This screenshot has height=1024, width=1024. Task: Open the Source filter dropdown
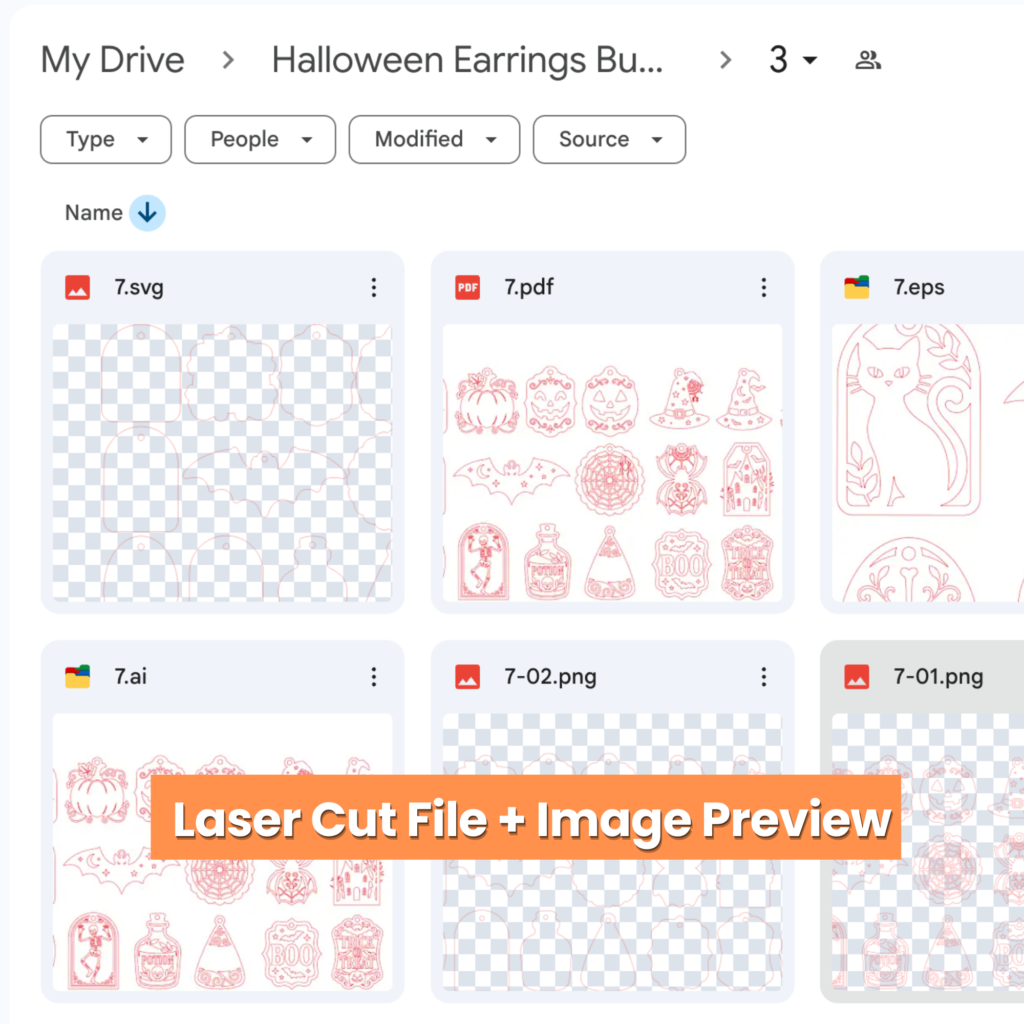[x=609, y=140]
